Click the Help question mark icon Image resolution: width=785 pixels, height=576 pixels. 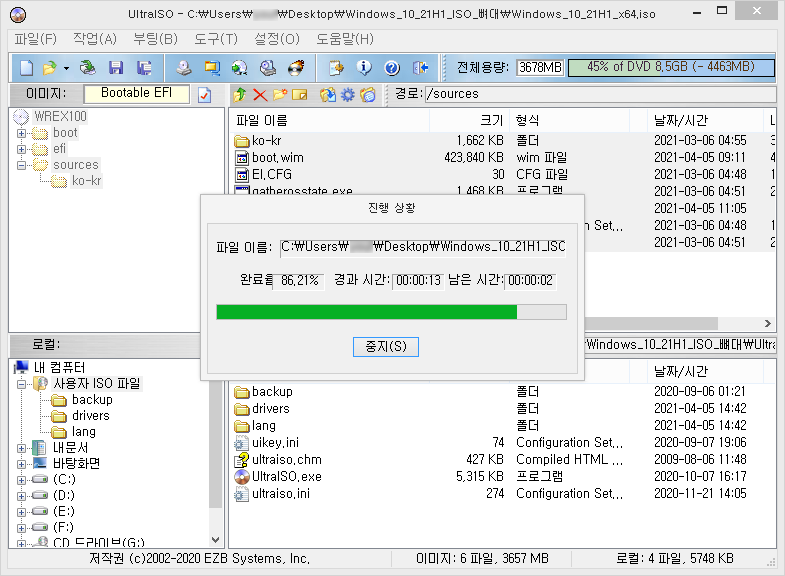tap(392, 68)
